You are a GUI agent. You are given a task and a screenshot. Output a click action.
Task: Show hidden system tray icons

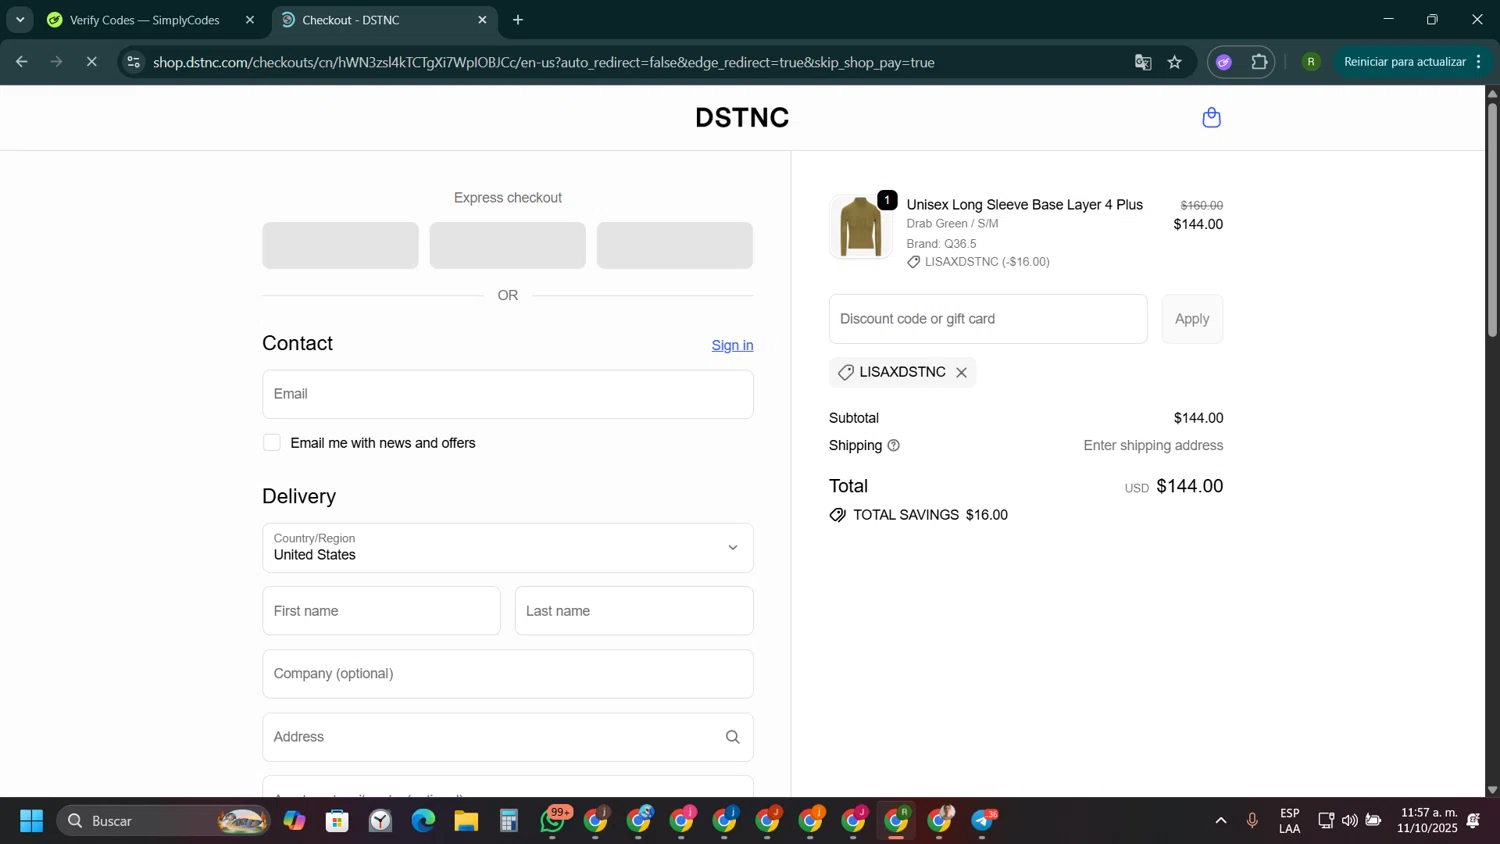click(x=1220, y=821)
